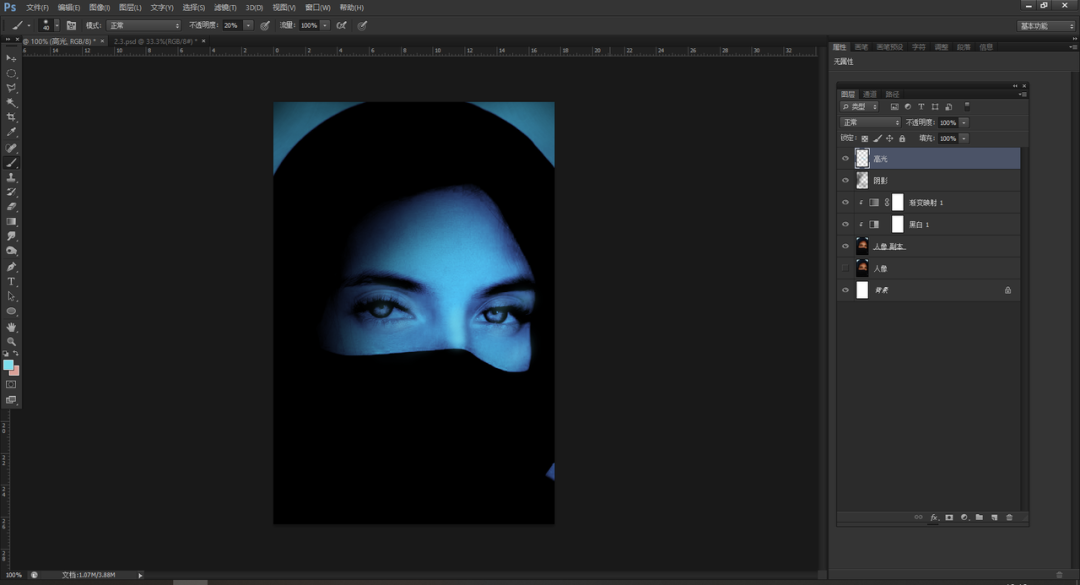Select the Clone Stamp tool
The height and width of the screenshot is (585, 1080).
pos(11,178)
